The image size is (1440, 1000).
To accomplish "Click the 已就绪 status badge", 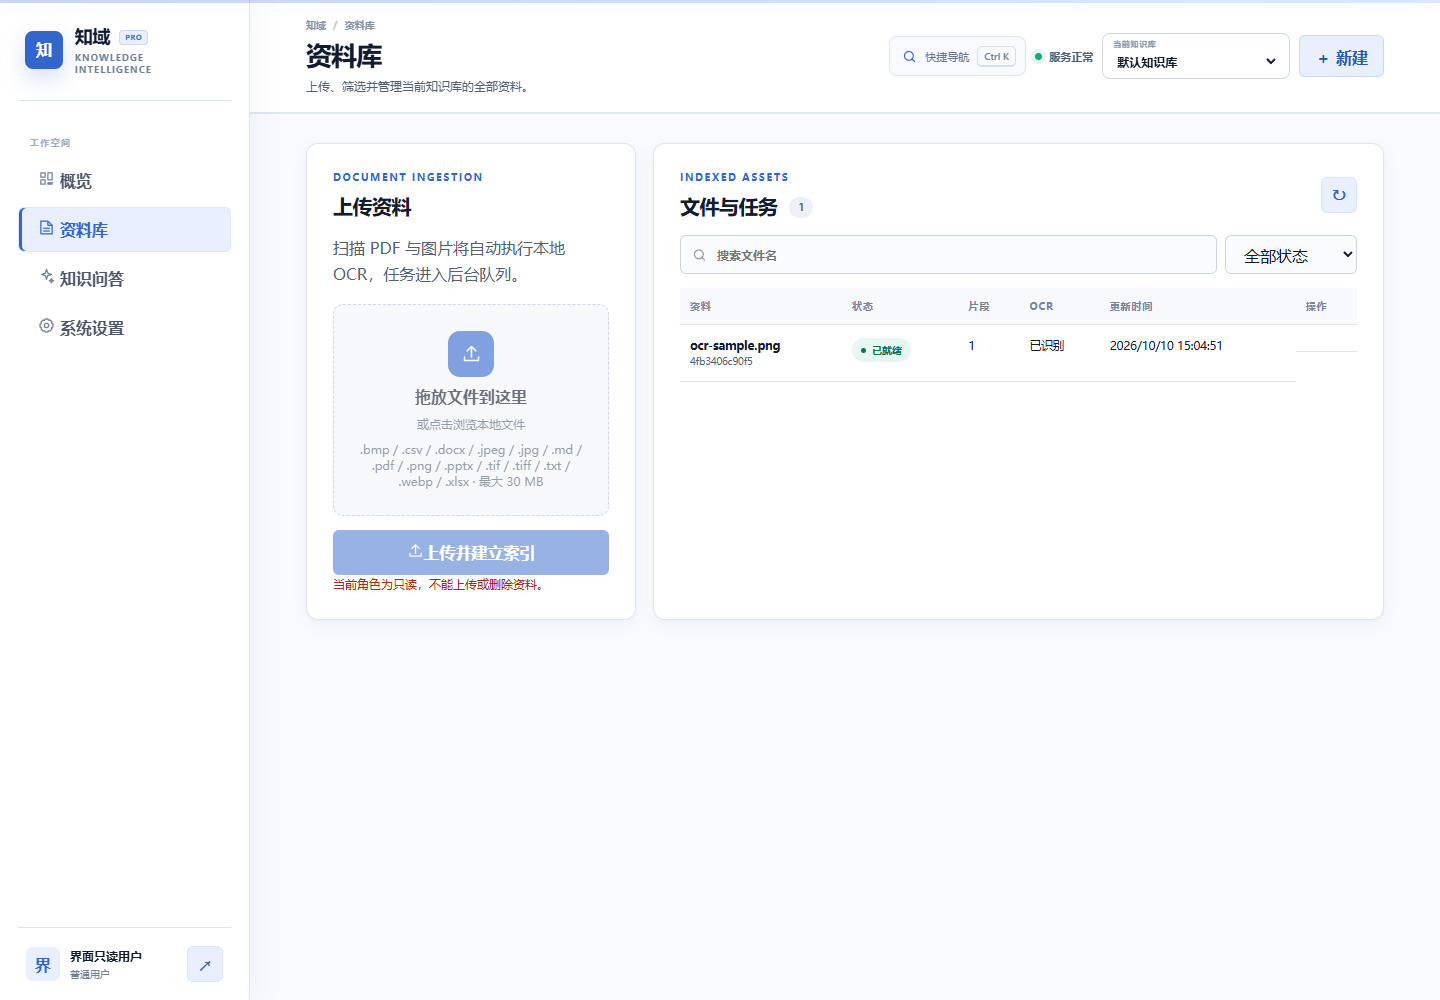I will (881, 350).
